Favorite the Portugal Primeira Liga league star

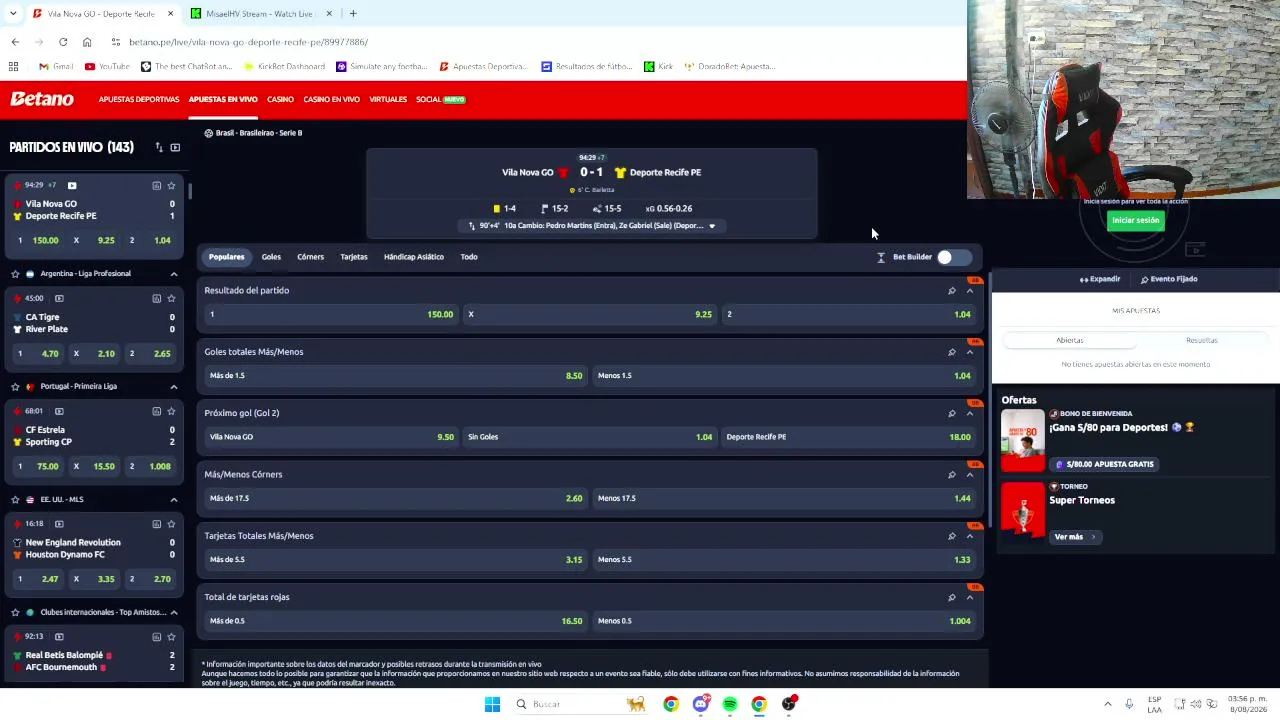point(15,386)
